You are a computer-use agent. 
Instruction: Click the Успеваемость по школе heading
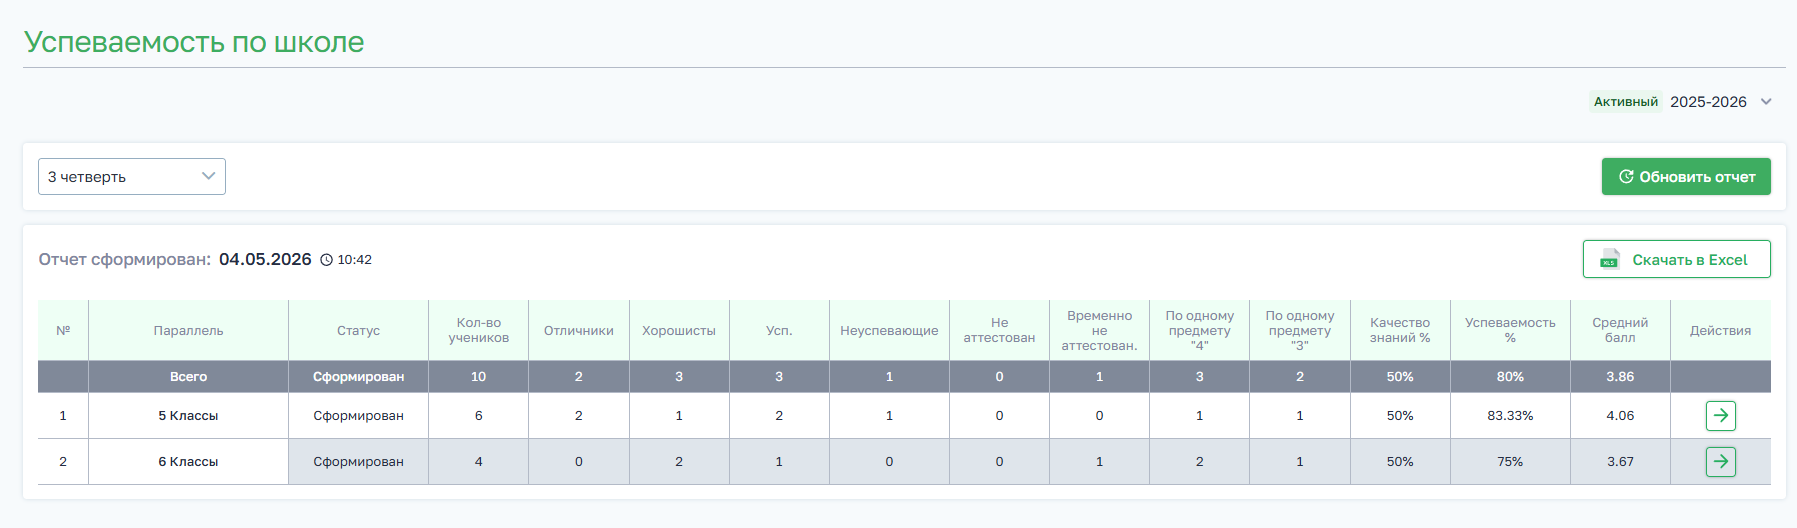[x=194, y=42]
